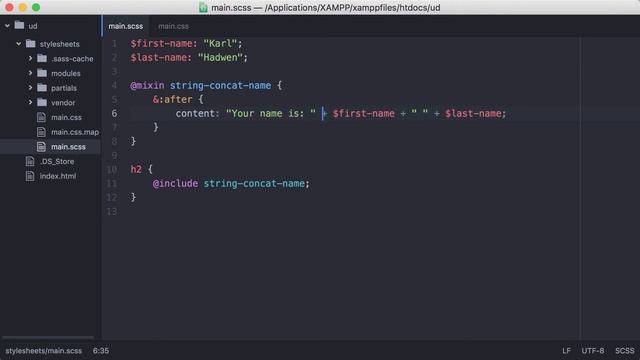The height and width of the screenshot is (360, 640).
Task: Click the ud root folder icon
Action: point(20,25)
